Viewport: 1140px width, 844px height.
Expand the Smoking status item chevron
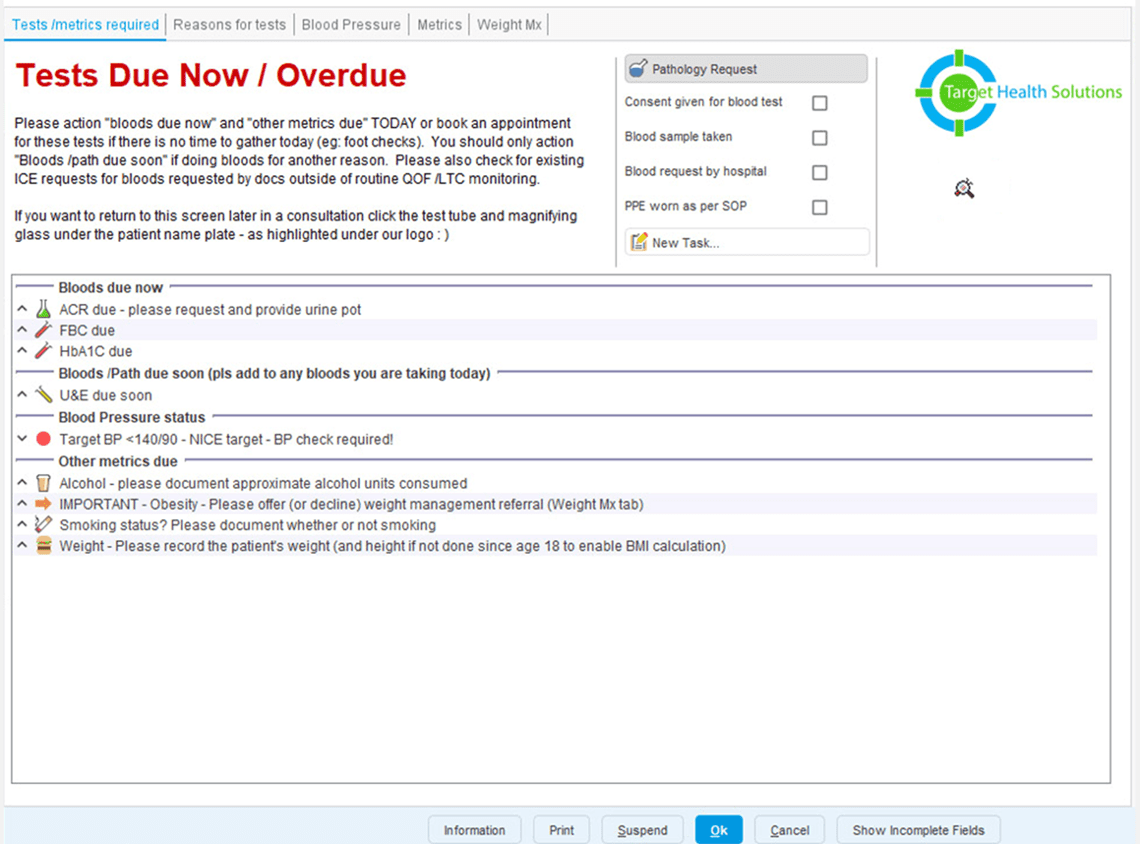pyautogui.click(x=21, y=524)
